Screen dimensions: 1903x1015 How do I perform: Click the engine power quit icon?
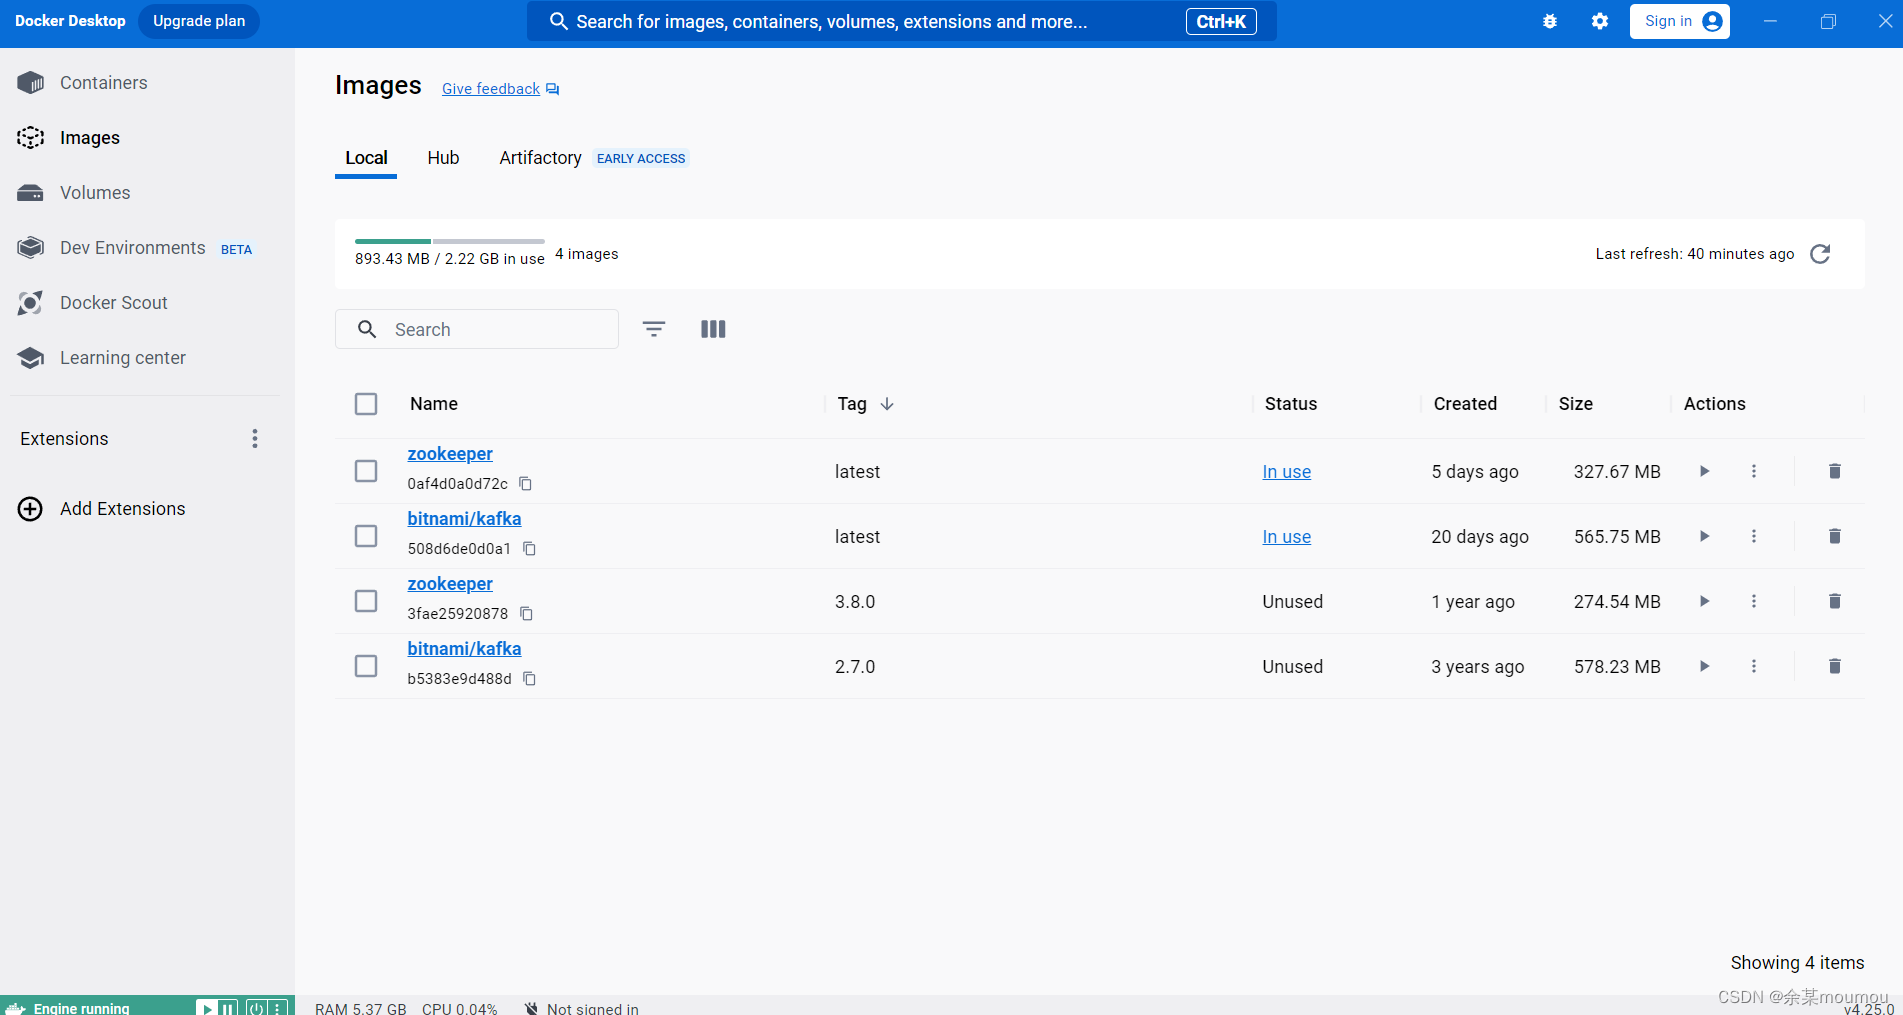point(256,1008)
